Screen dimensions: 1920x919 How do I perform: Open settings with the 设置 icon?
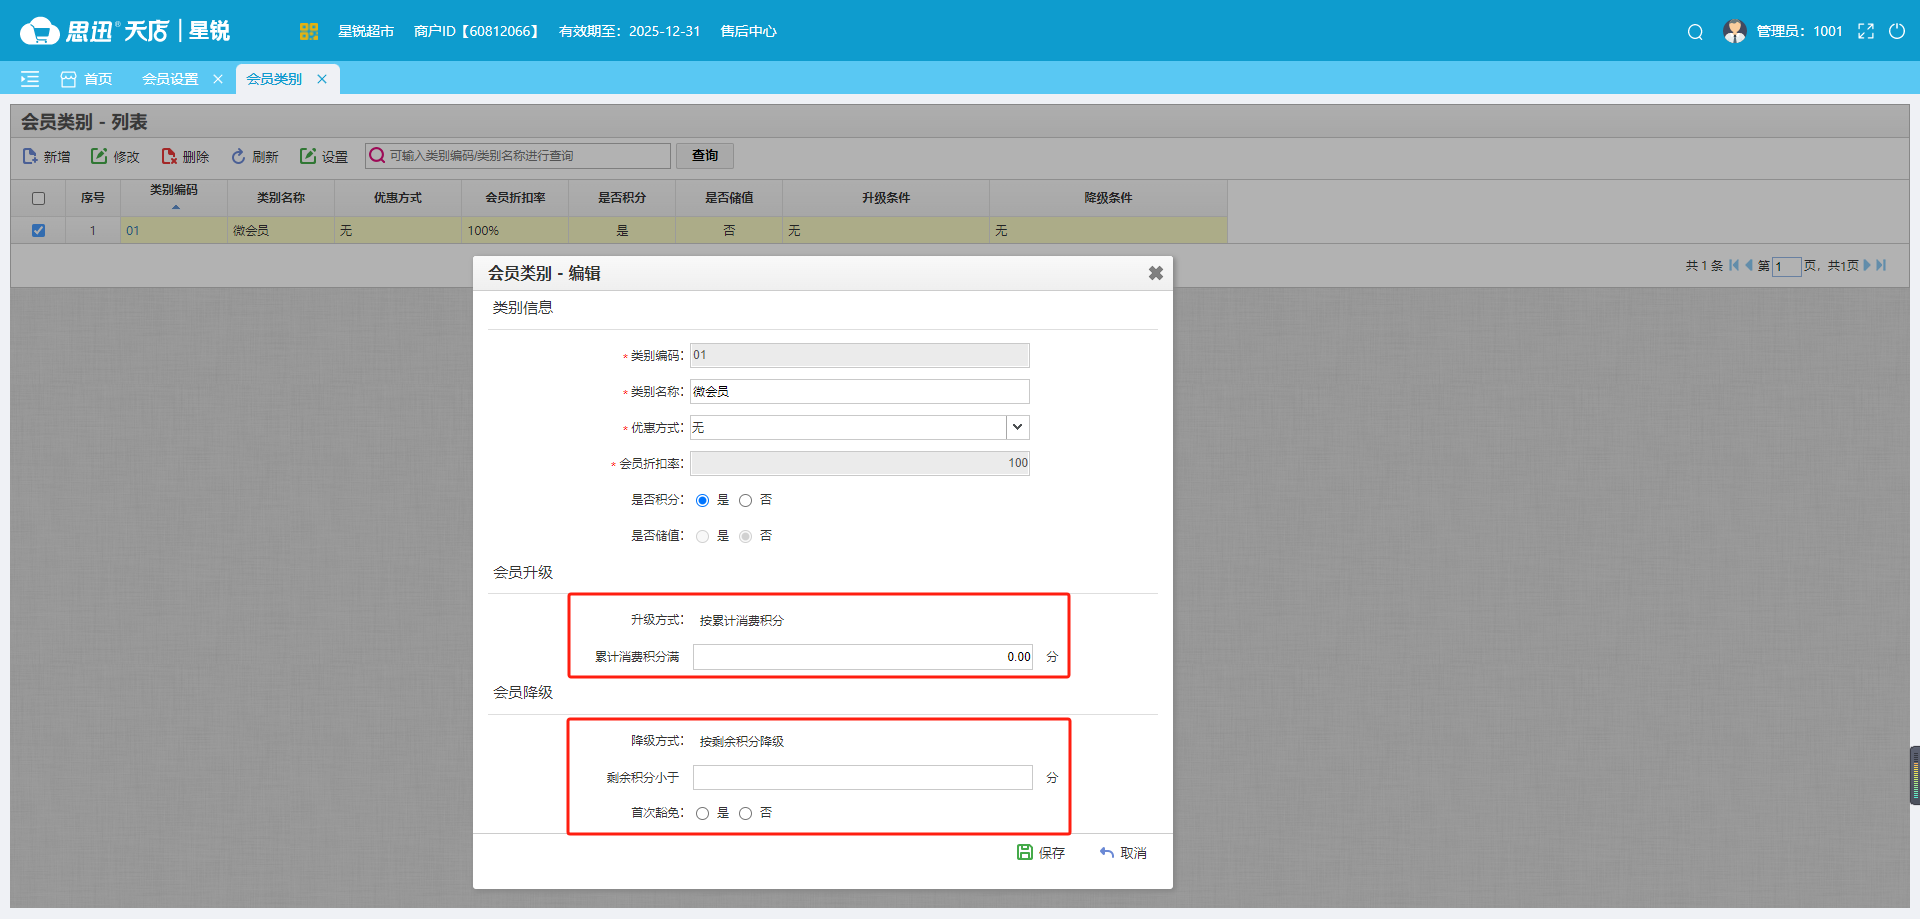point(308,156)
